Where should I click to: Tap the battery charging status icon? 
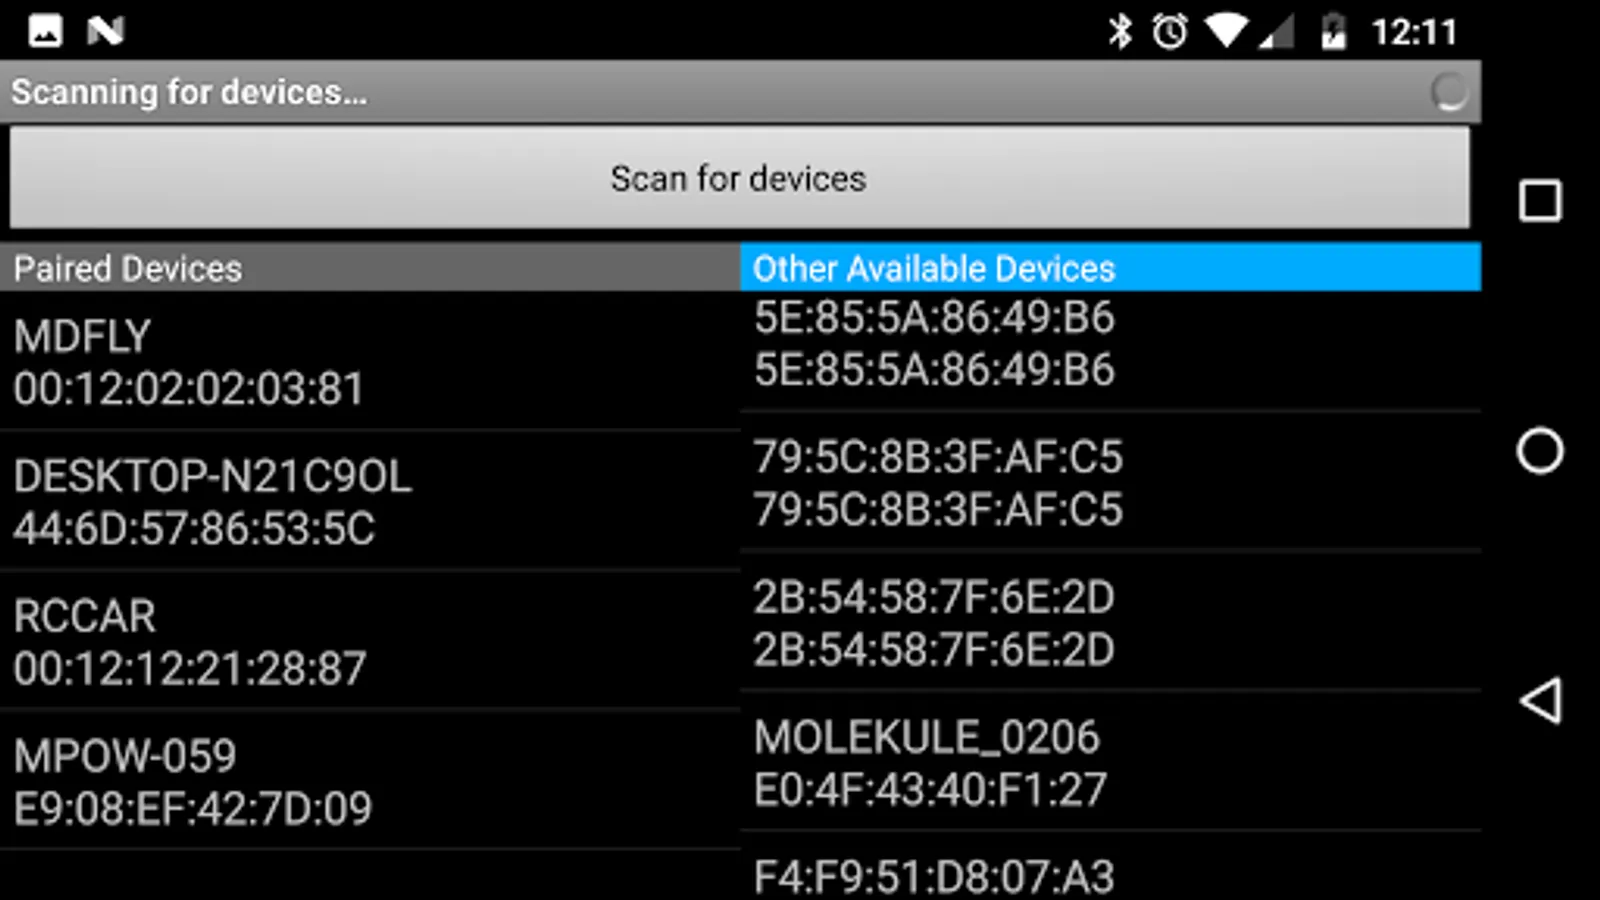point(1333,31)
